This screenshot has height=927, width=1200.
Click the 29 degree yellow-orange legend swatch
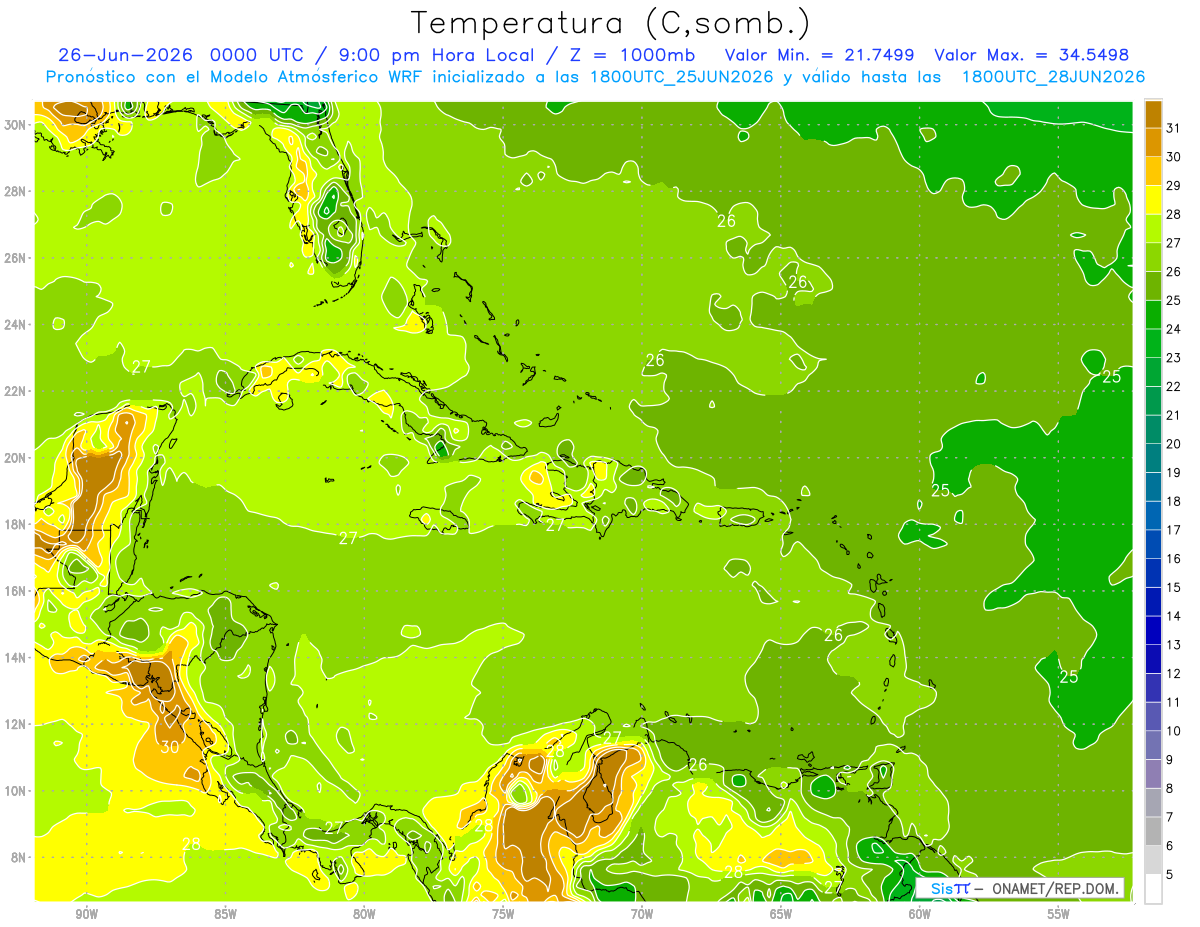(1153, 171)
